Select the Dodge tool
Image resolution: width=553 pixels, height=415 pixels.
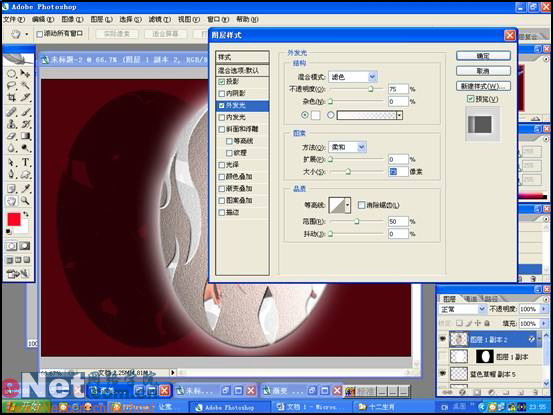25,148
